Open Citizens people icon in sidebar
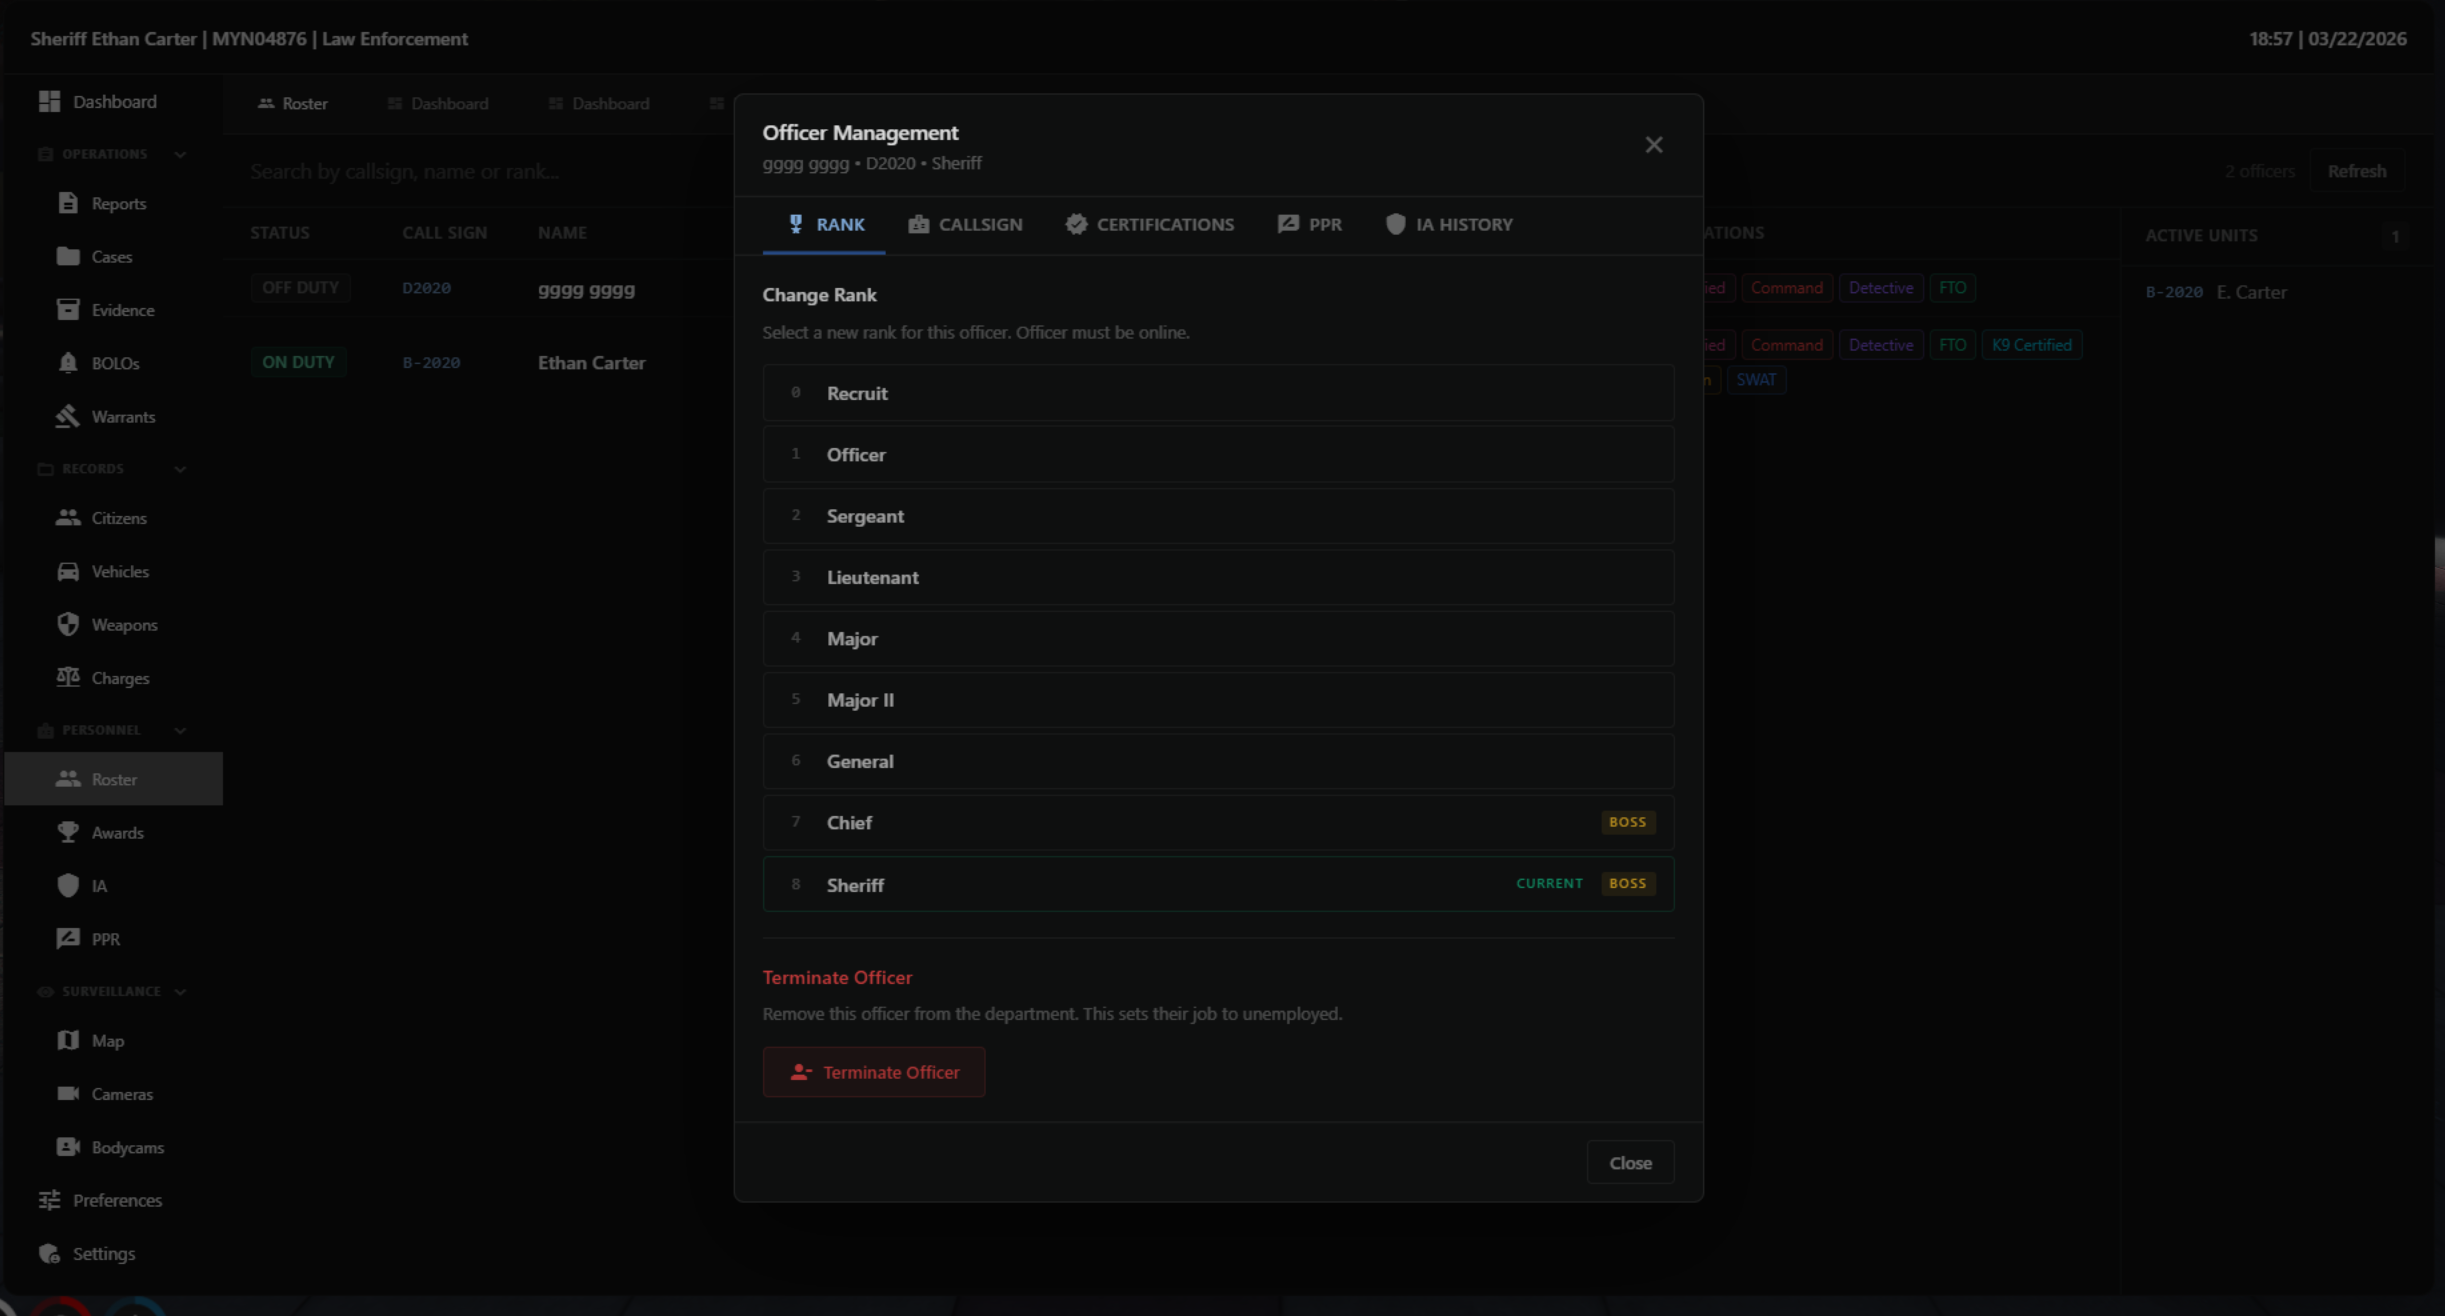 (x=68, y=517)
